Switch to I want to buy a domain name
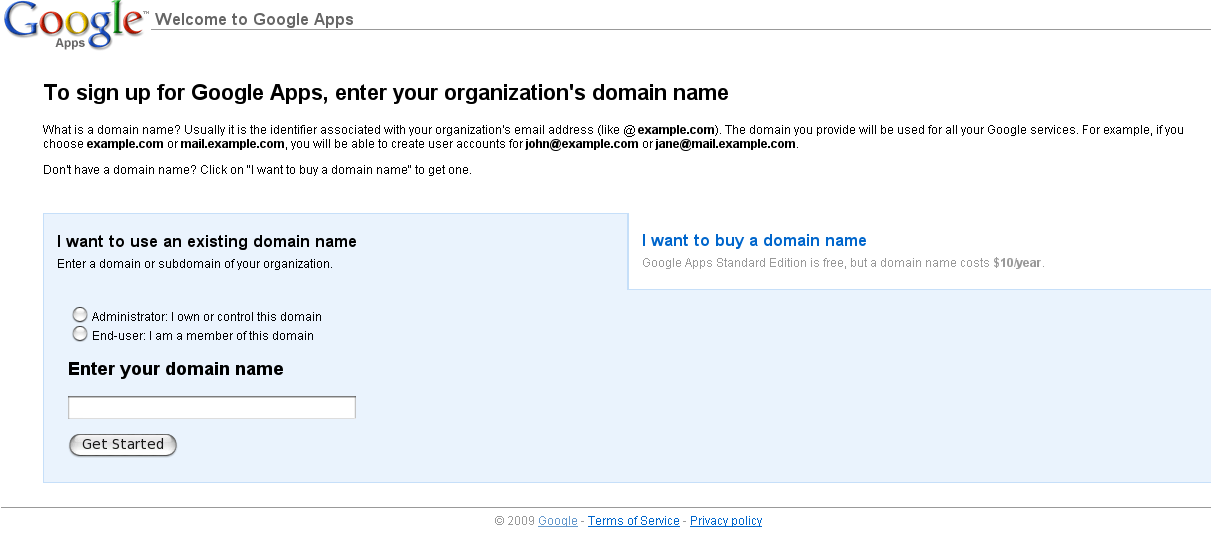1211x544 pixels. coord(754,241)
